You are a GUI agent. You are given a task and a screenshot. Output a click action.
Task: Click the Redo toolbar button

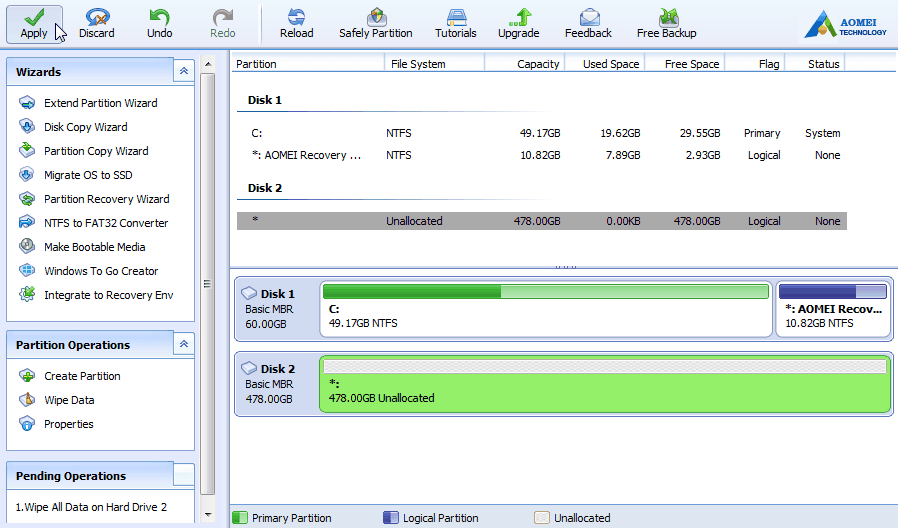(222, 24)
